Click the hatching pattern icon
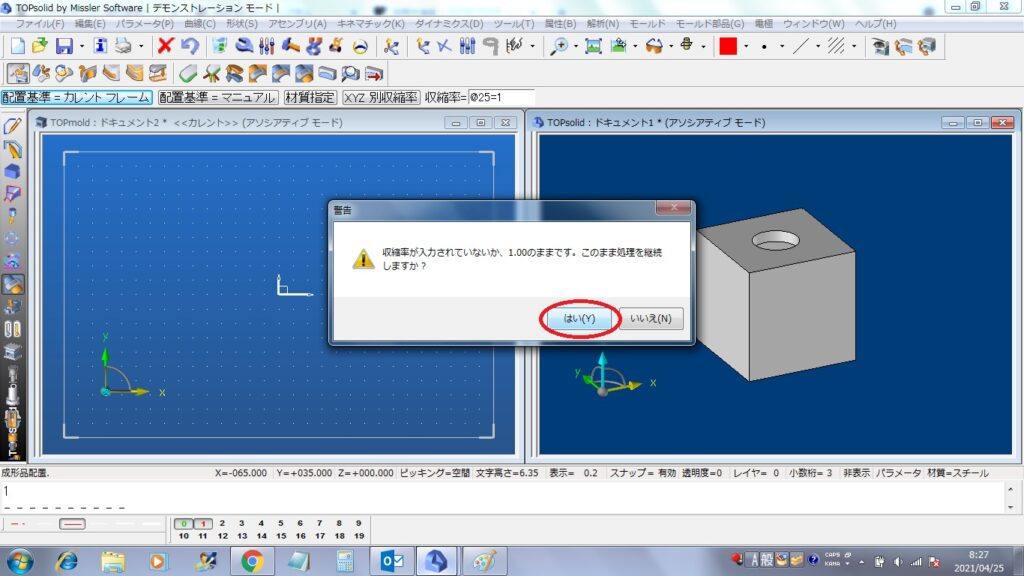1024x576 pixels. pos(836,46)
